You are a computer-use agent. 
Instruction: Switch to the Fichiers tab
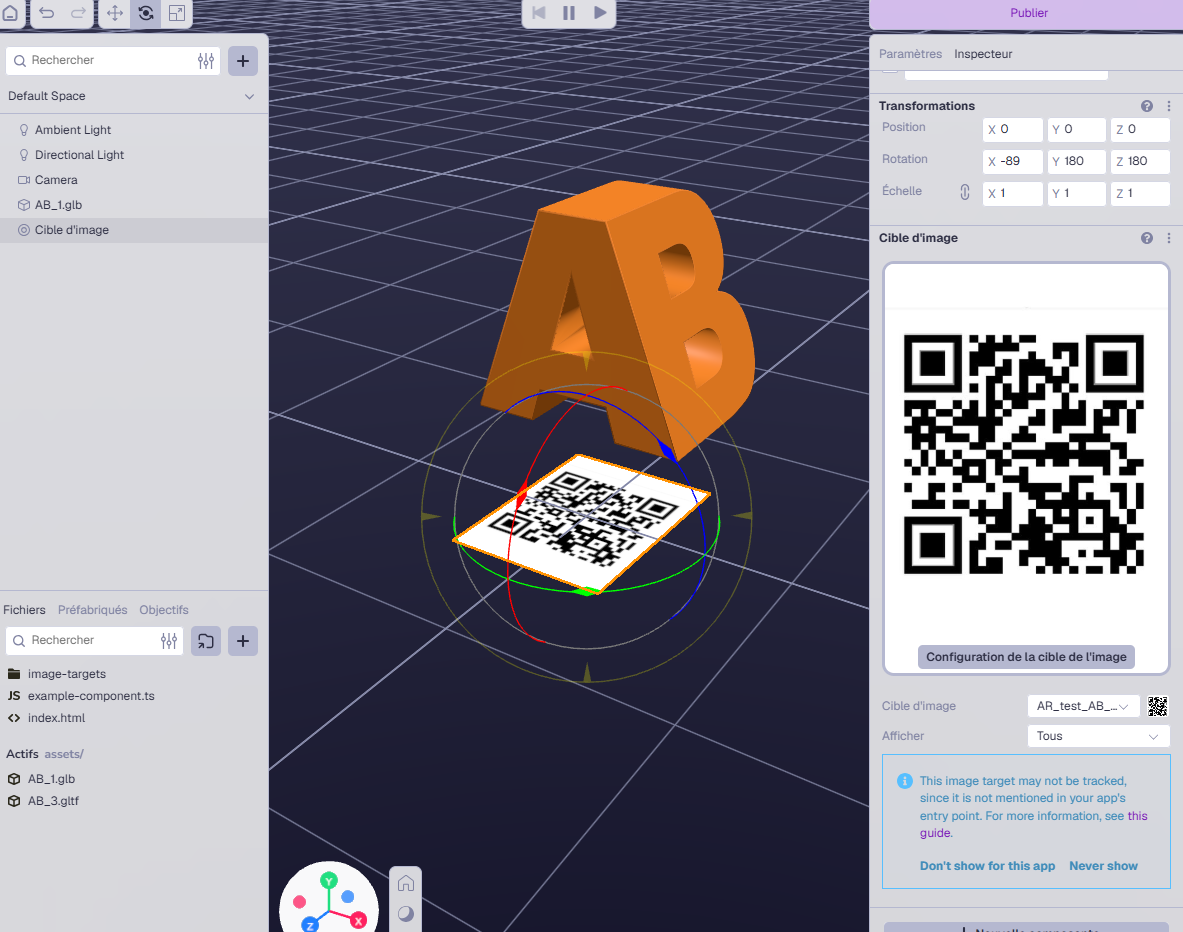[x=24, y=610]
